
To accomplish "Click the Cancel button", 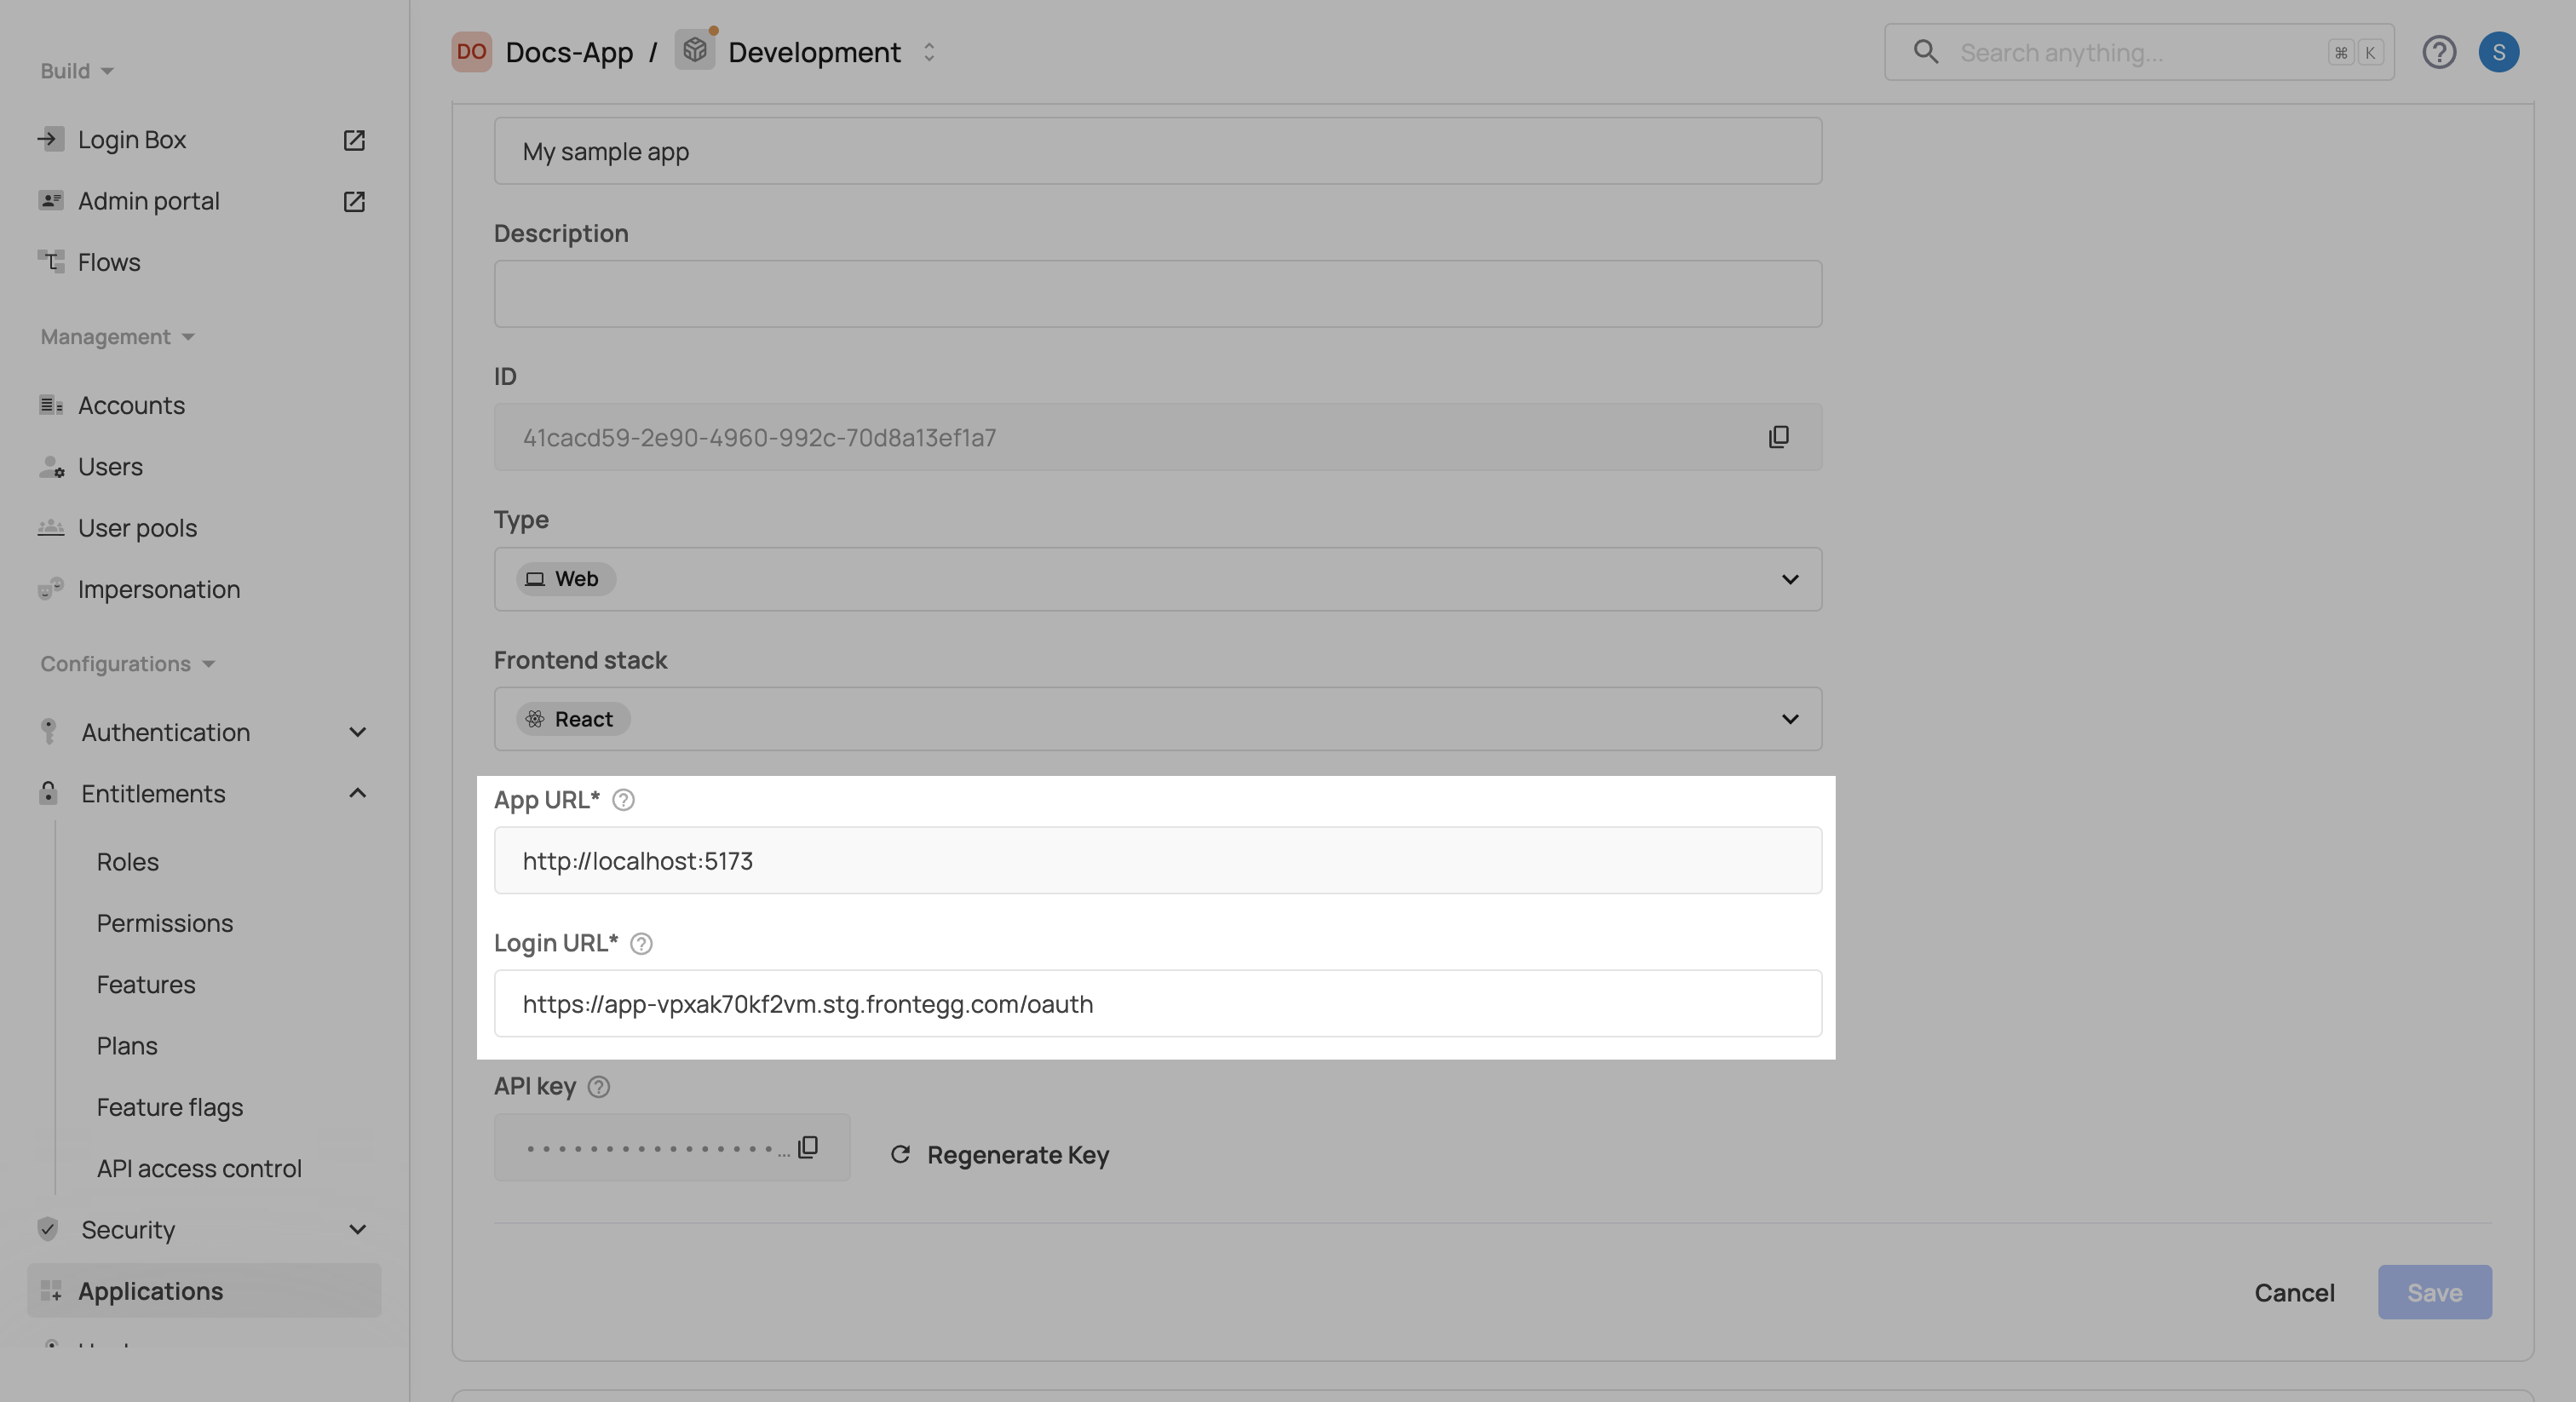I will [x=2294, y=1292].
